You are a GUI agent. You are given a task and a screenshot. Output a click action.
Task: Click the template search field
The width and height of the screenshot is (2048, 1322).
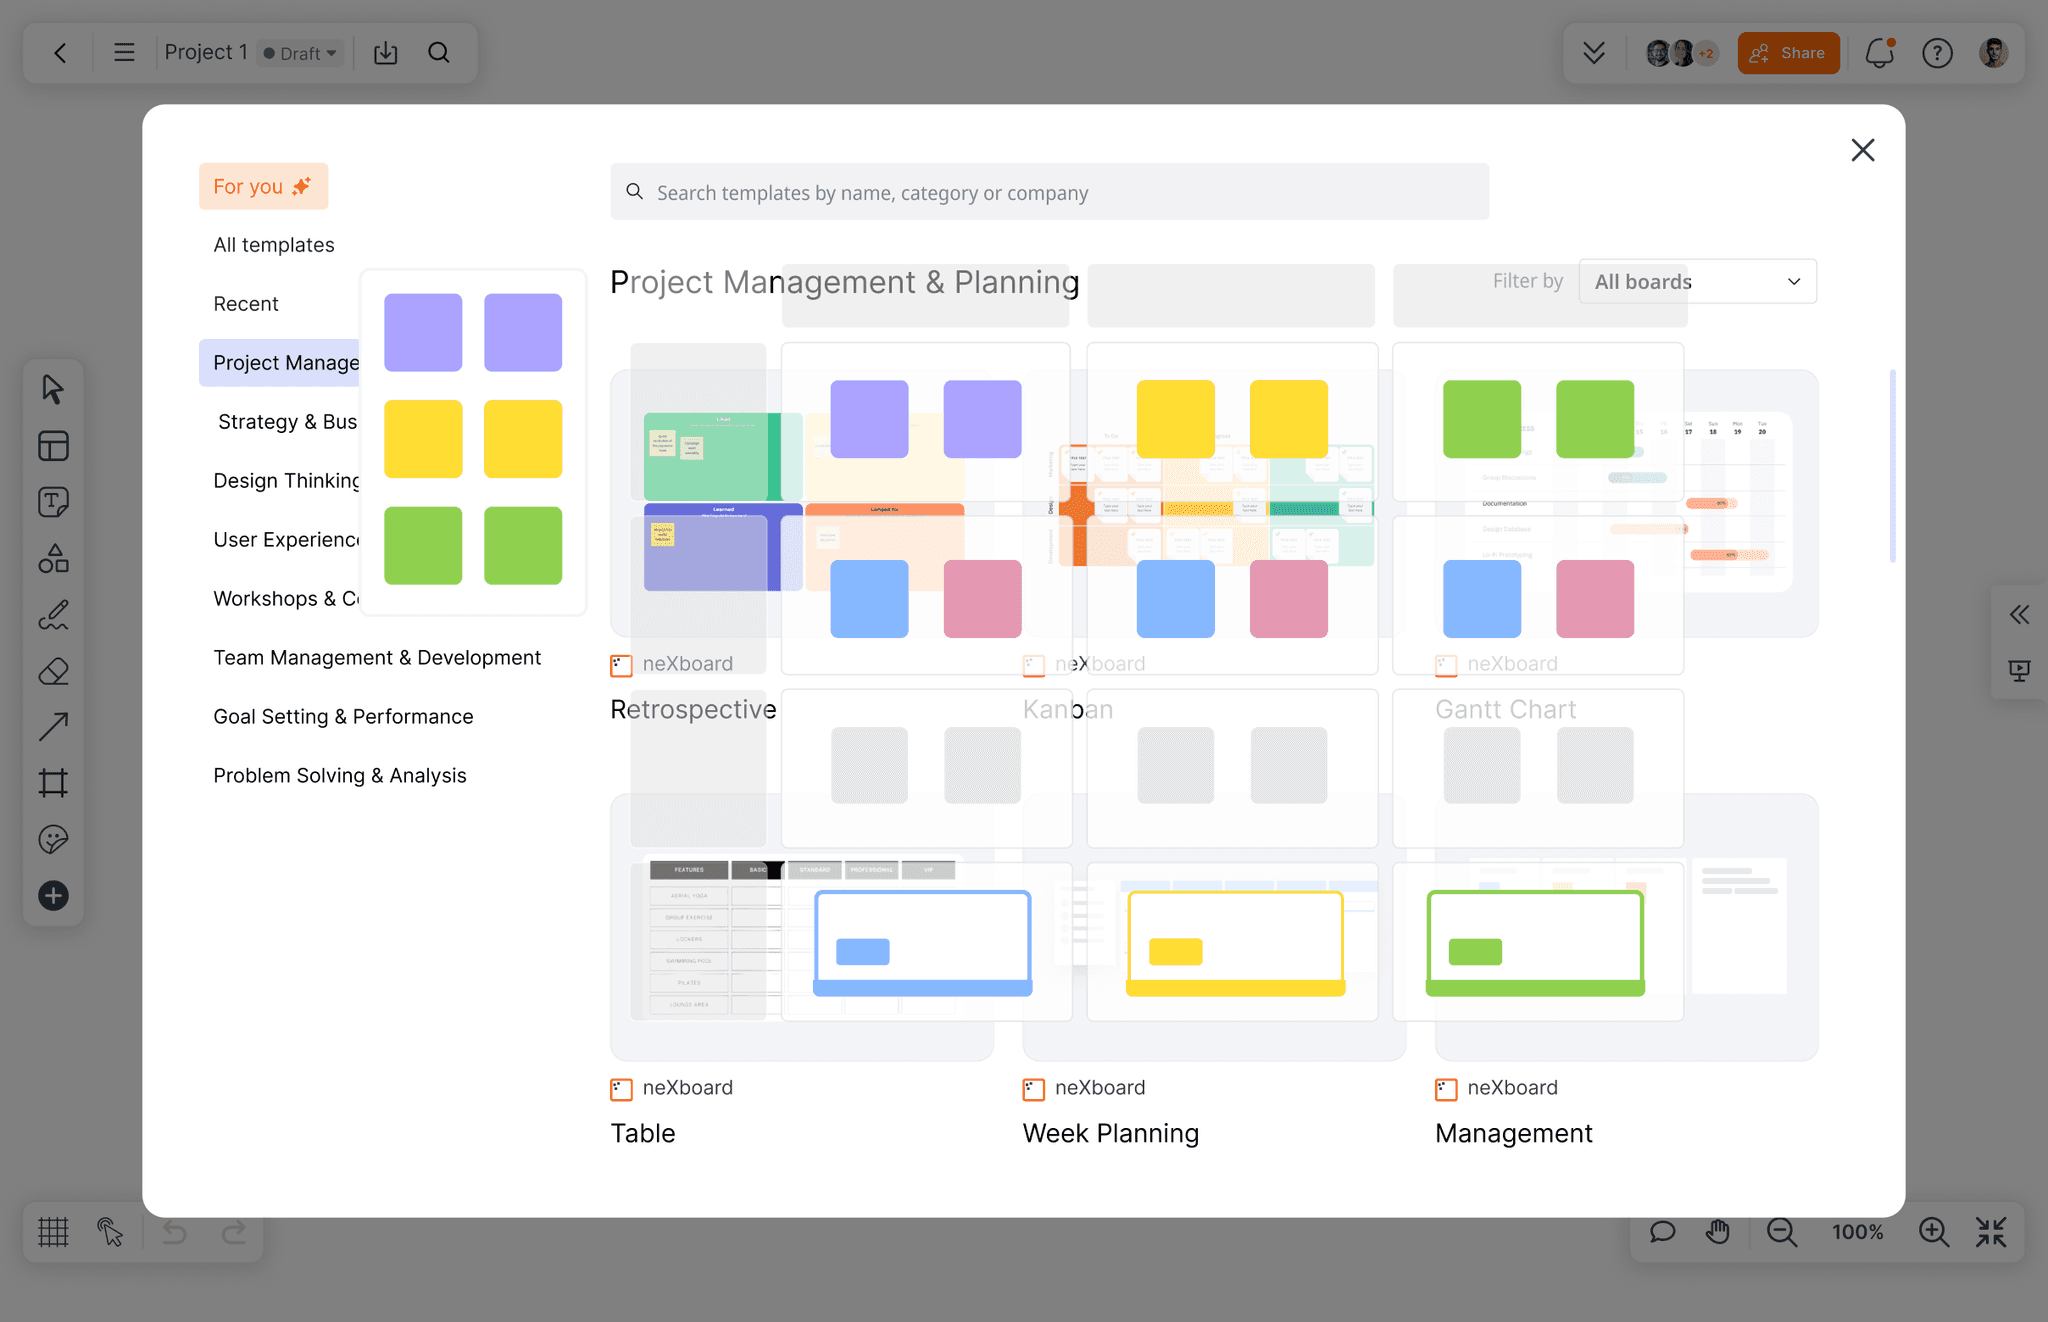pos(1049,193)
